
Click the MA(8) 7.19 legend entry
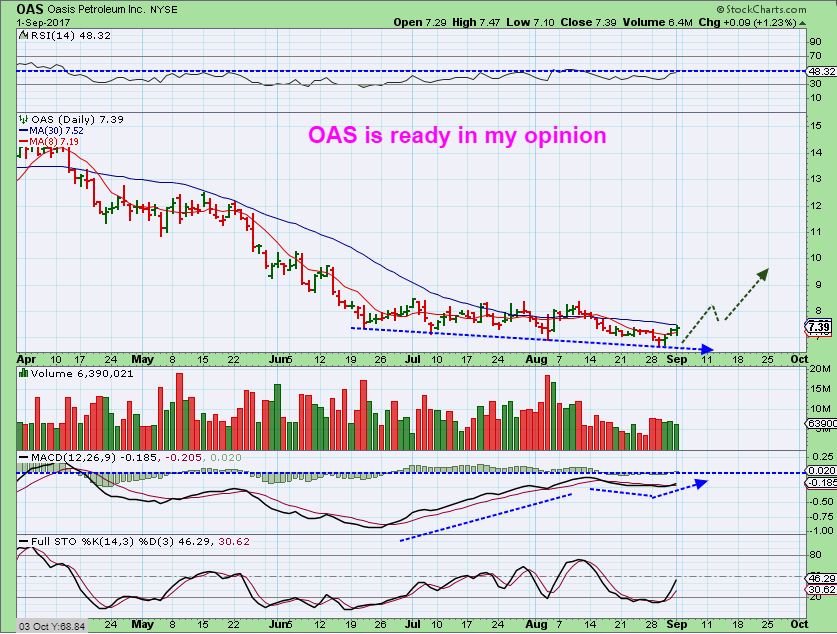49,141
